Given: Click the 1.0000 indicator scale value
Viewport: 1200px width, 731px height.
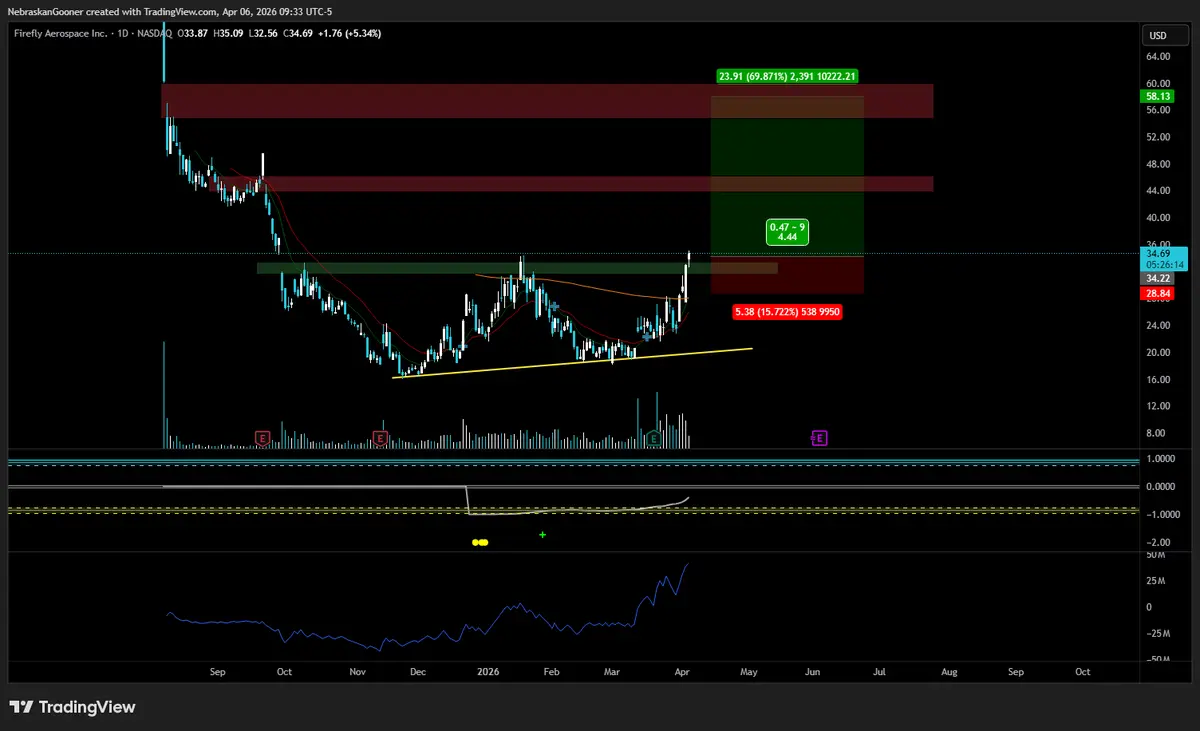Looking at the screenshot, I should [1160, 459].
